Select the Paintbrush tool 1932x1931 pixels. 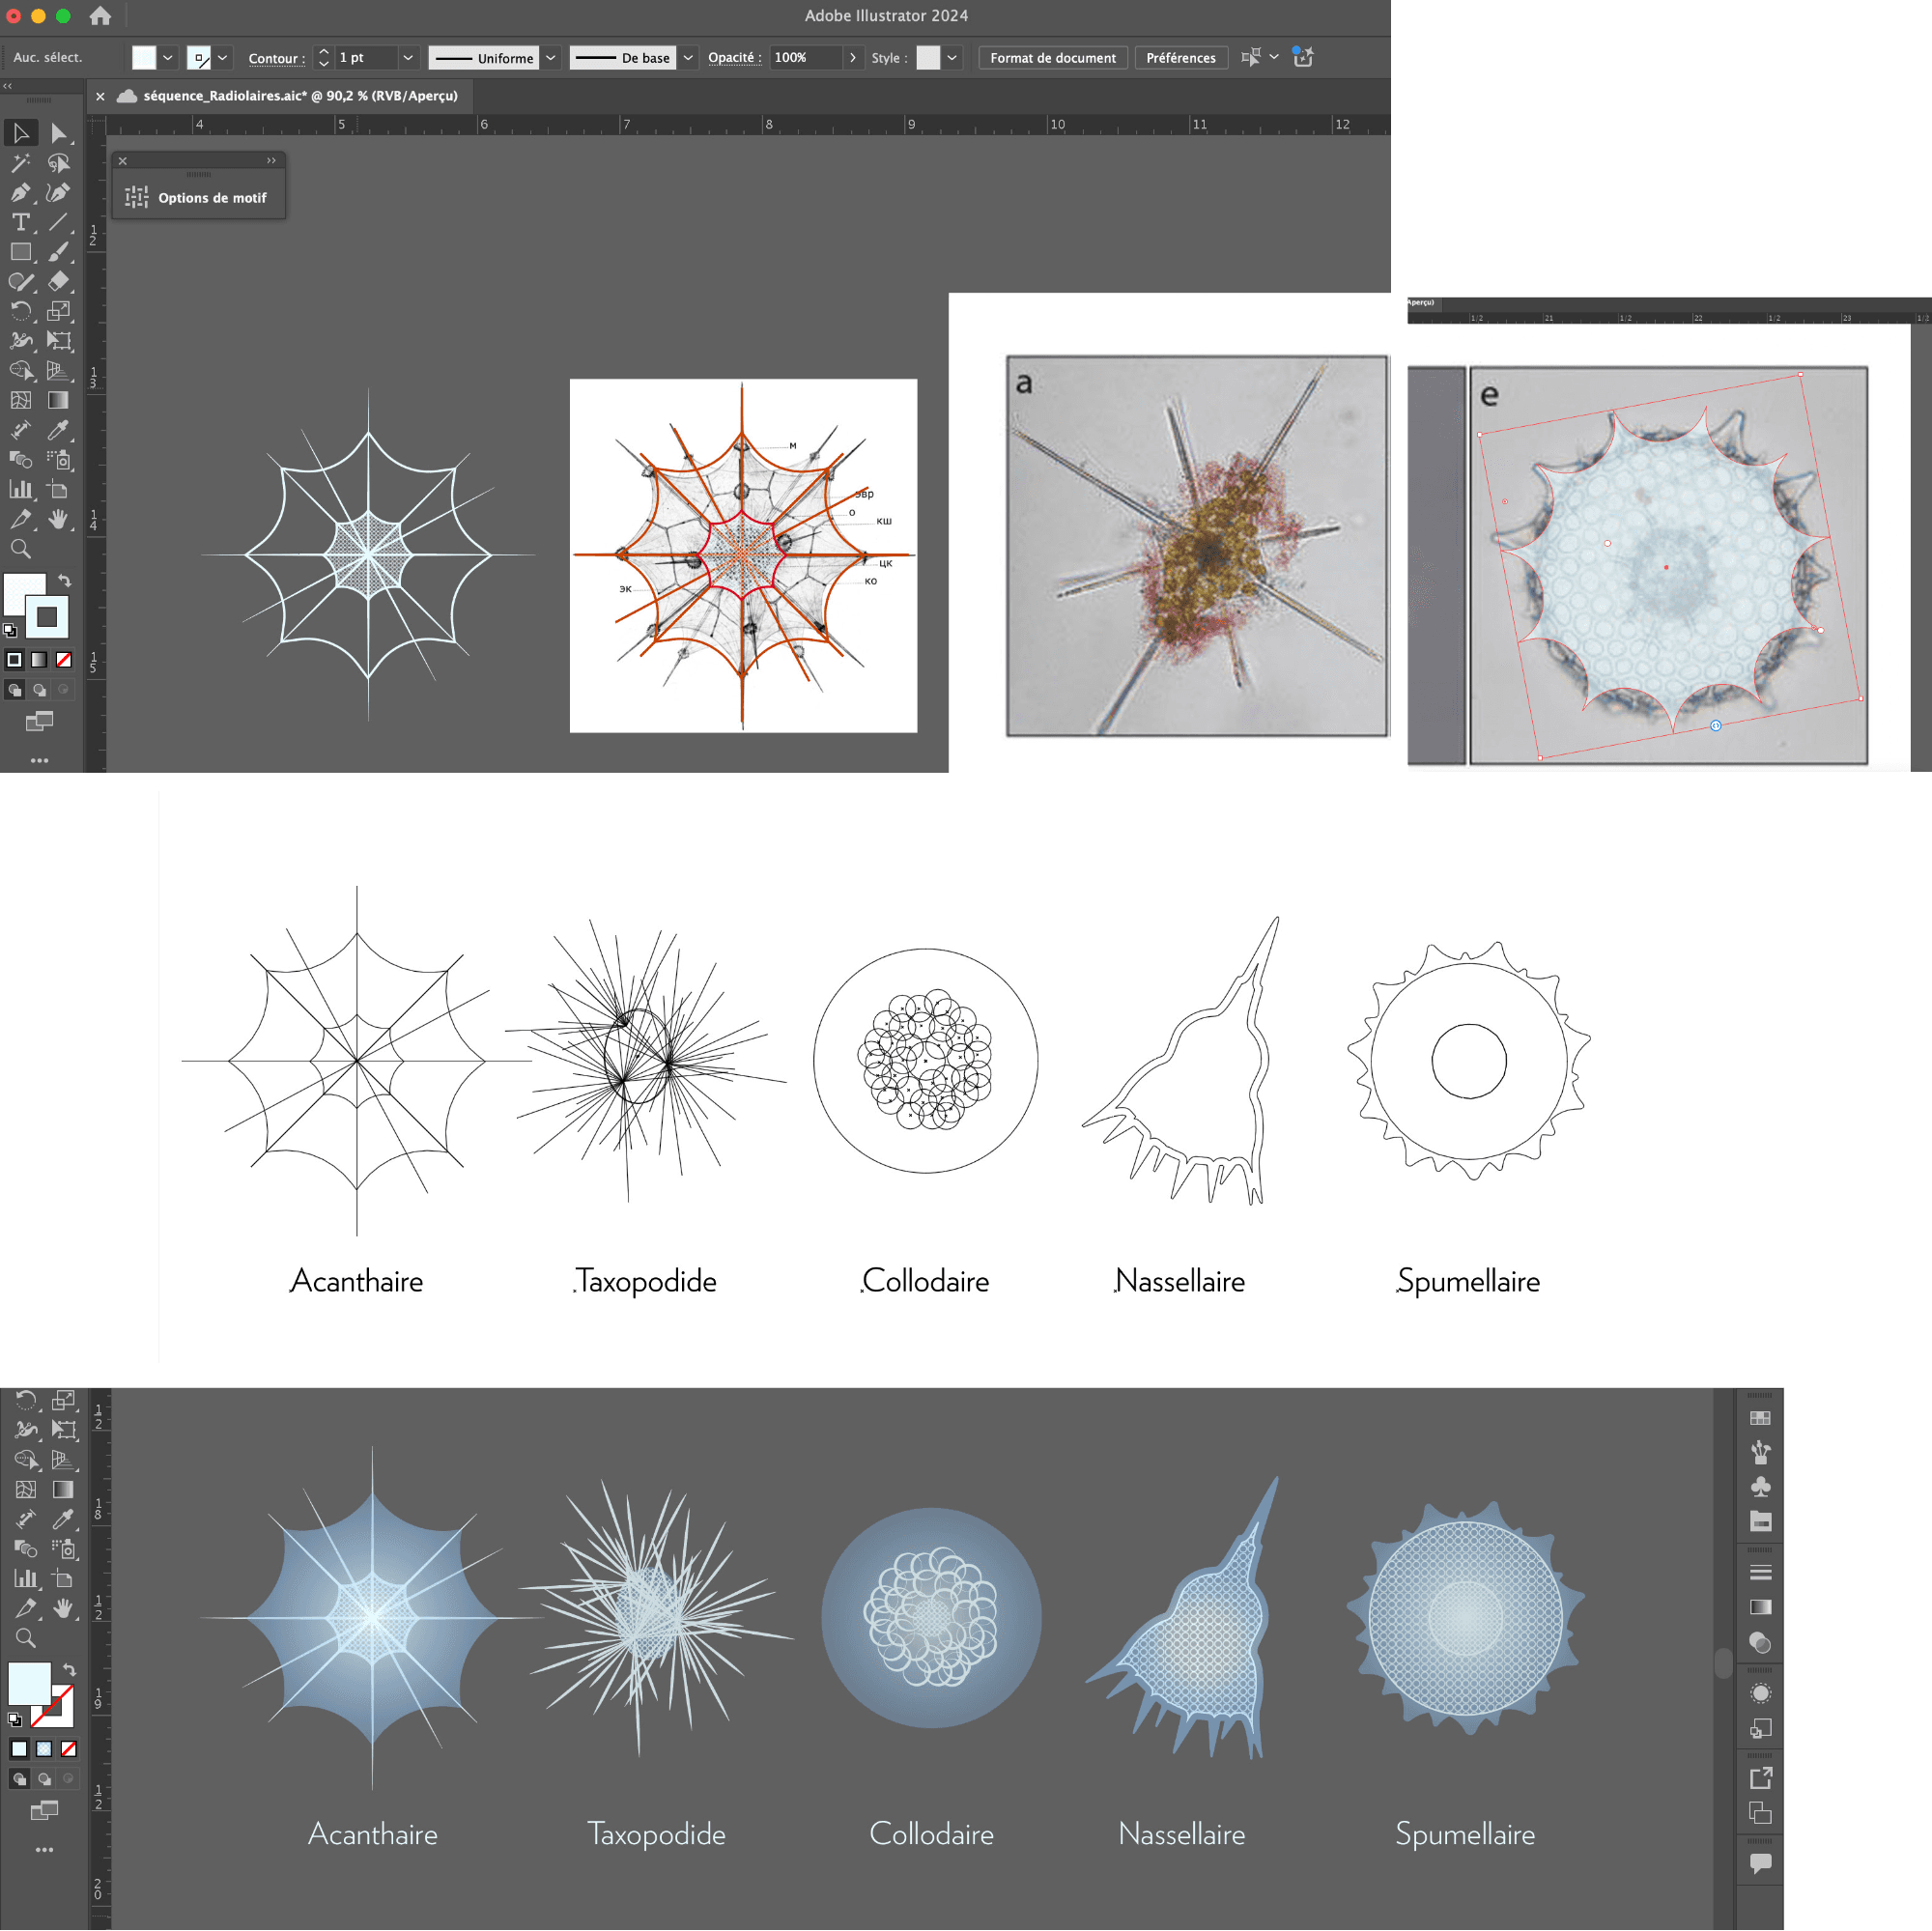pyautogui.click(x=58, y=252)
